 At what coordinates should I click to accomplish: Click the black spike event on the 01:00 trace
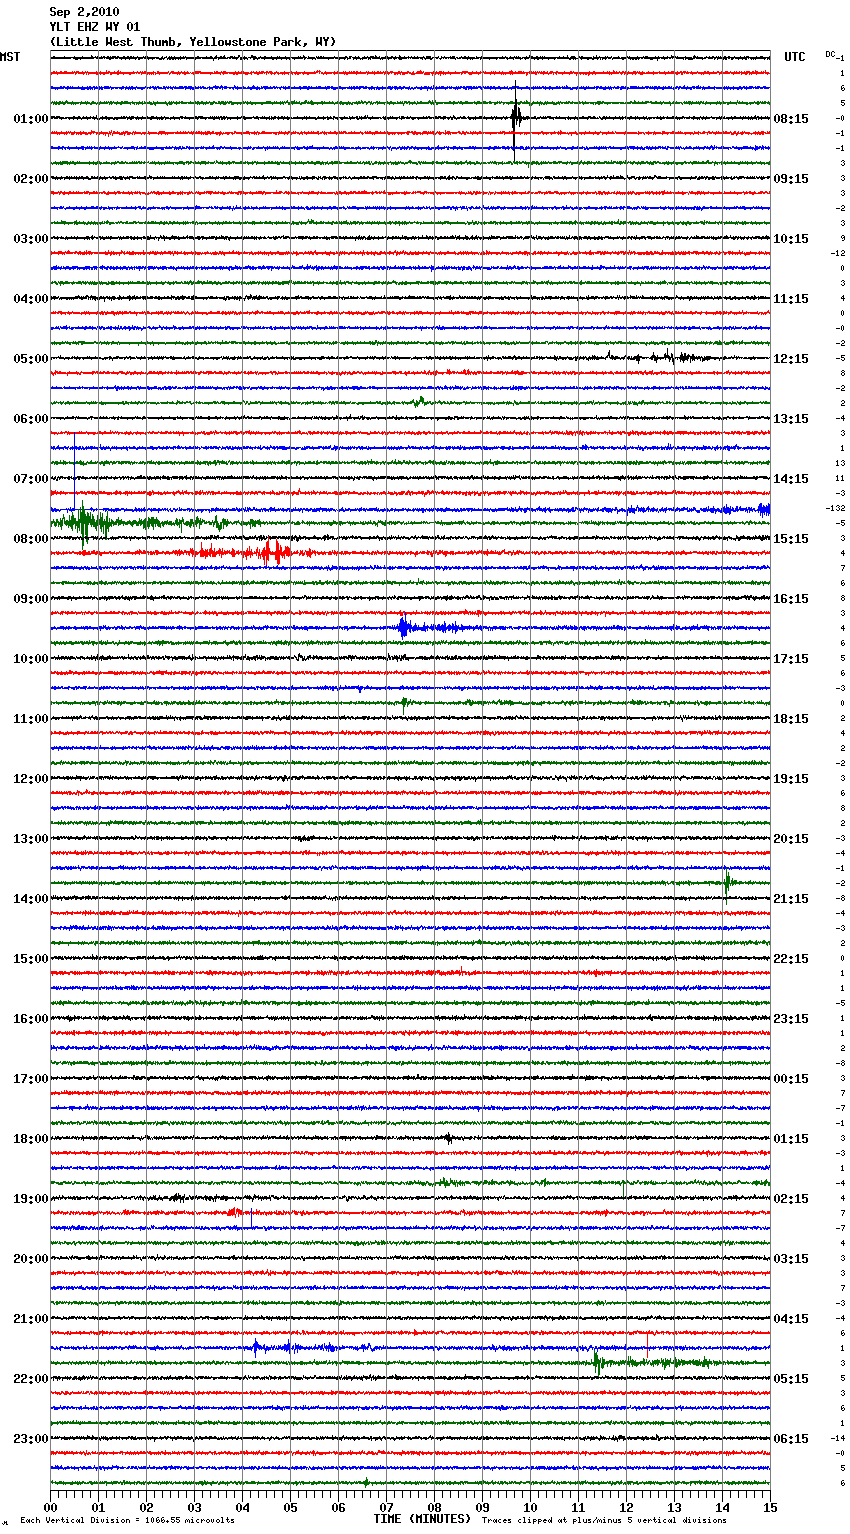click(x=515, y=119)
